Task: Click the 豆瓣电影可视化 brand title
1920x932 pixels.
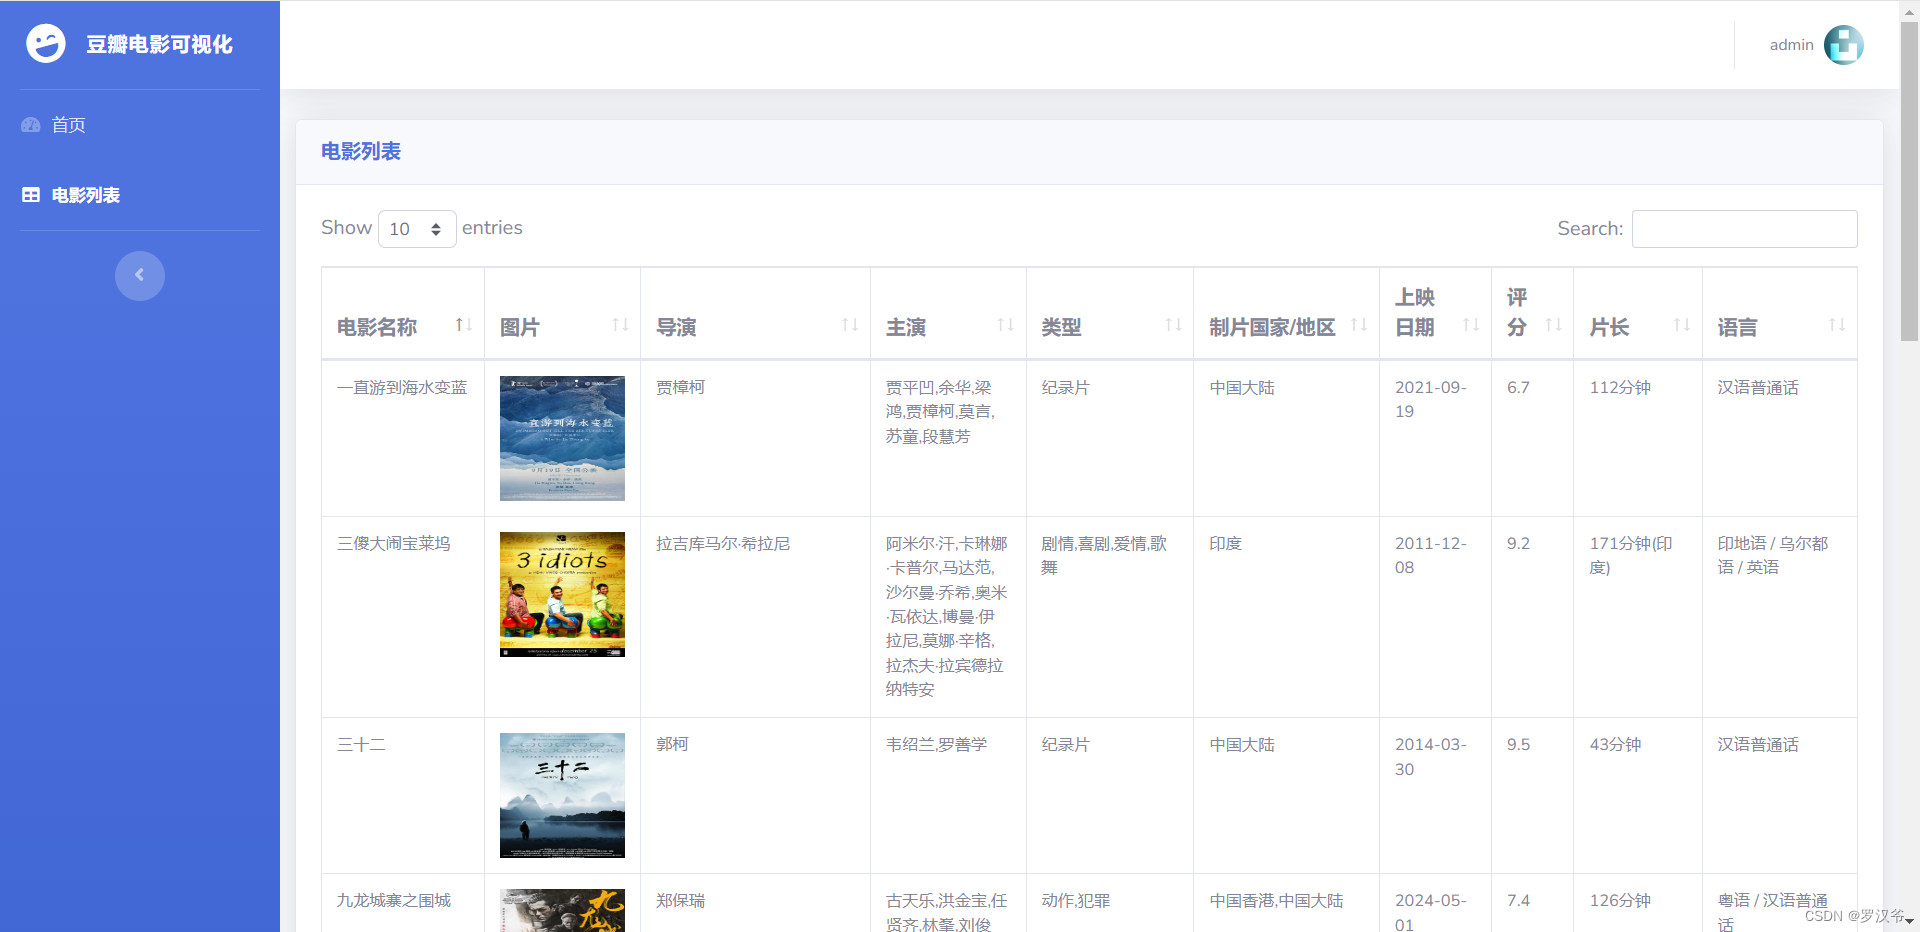Action: (159, 45)
